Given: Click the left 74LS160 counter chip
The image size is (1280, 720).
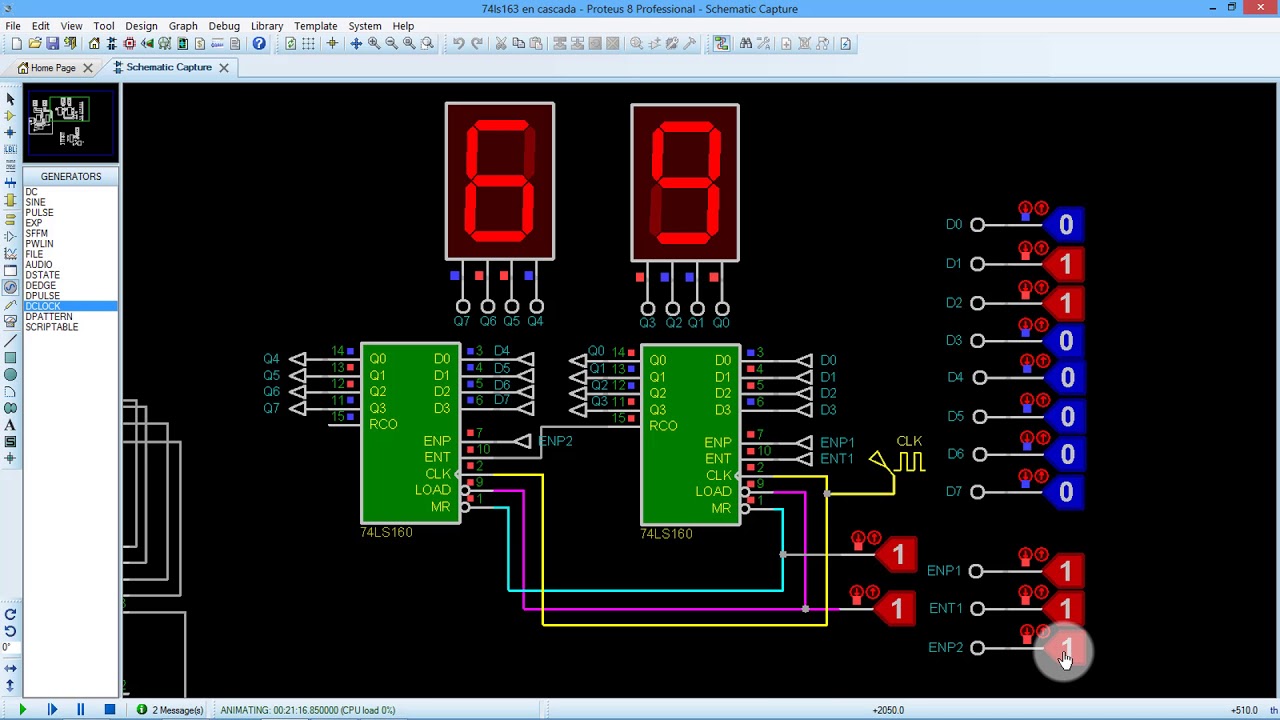Looking at the screenshot, I should coord(411,434).
